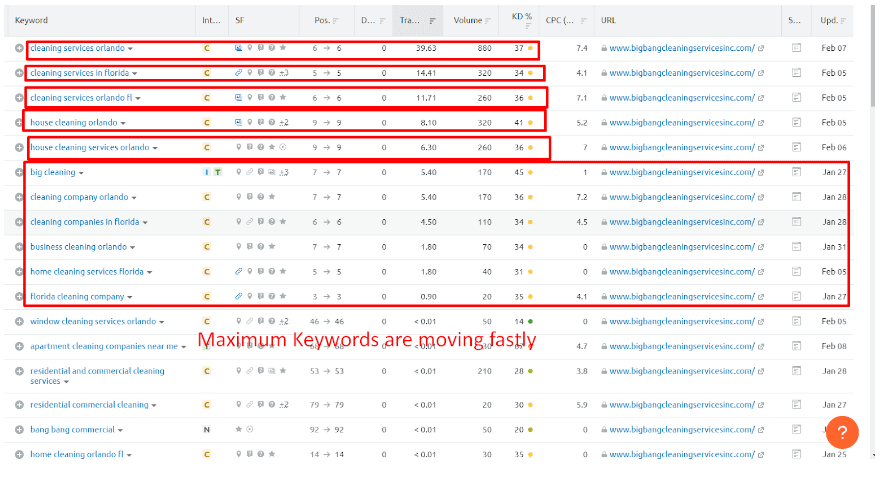Screen dimensions: 881x477
Task: Click KD value 45 for big cleaning
Action: tap(519, 172)
